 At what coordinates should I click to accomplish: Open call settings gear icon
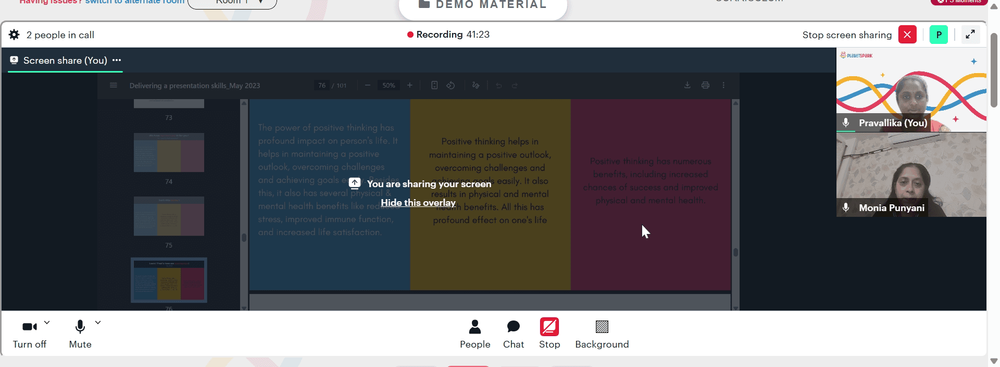(14, 34)
